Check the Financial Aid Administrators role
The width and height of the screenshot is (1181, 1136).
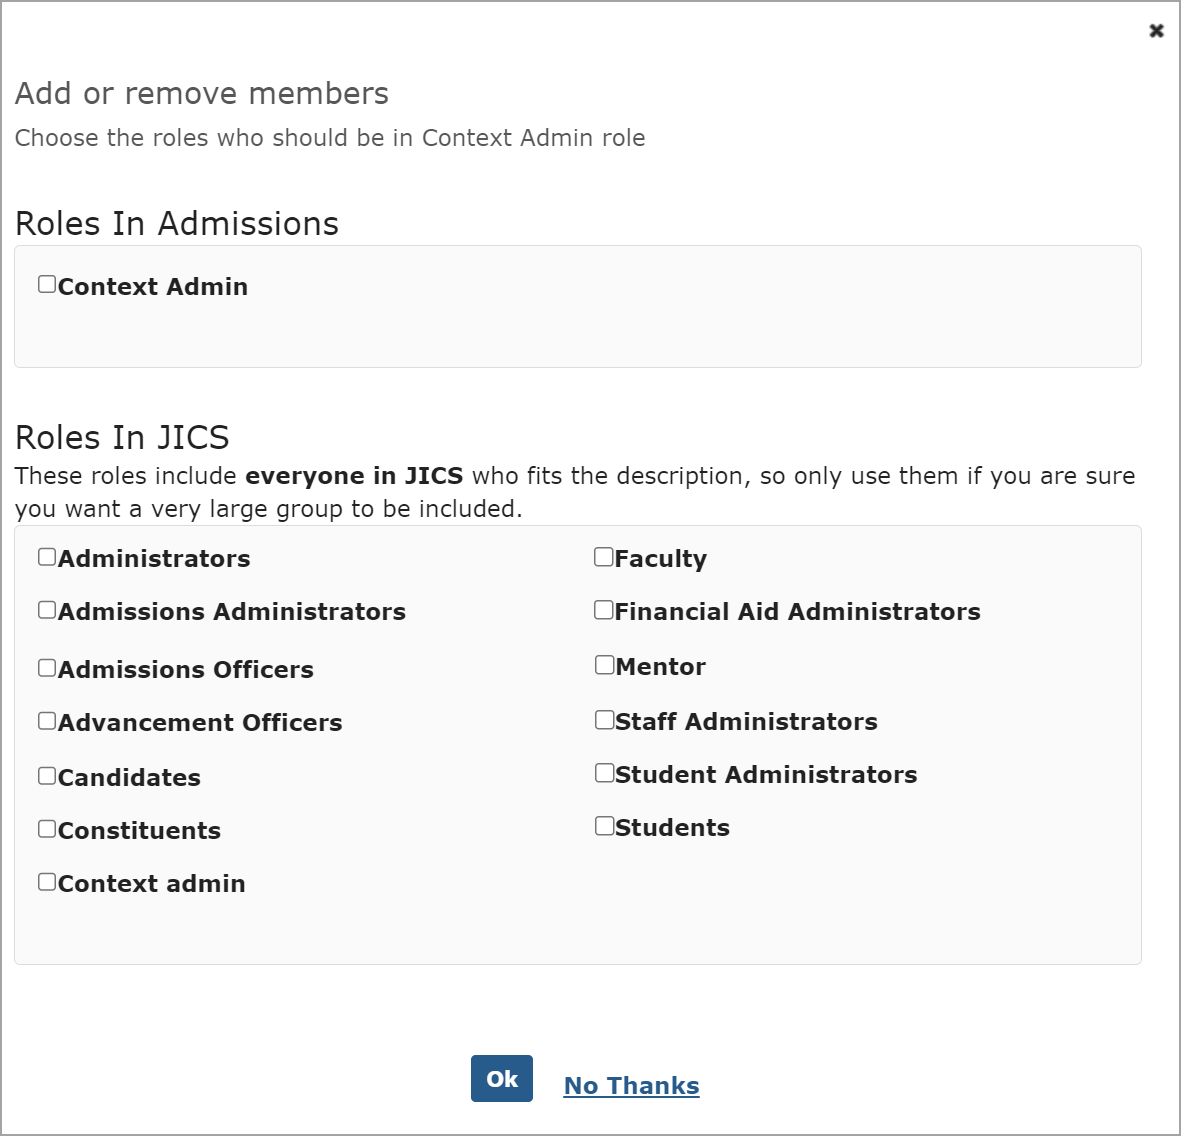pyautogui.click(x=603, y=608)
